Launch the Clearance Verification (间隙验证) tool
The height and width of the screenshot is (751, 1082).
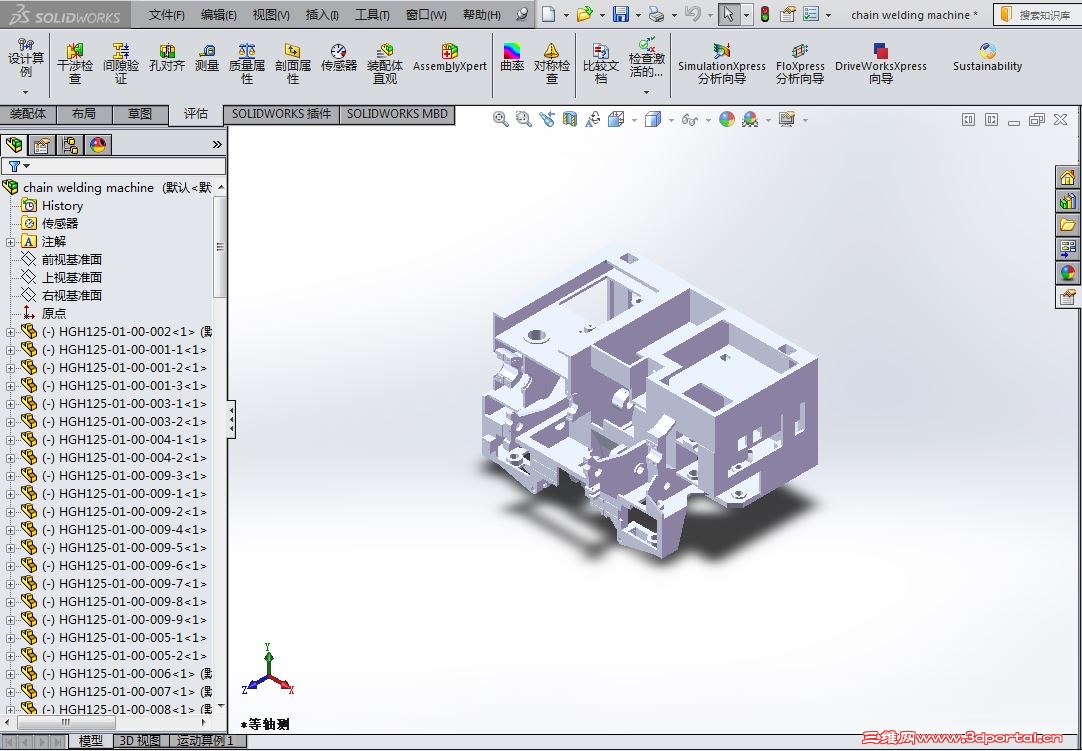pos(121,63)
